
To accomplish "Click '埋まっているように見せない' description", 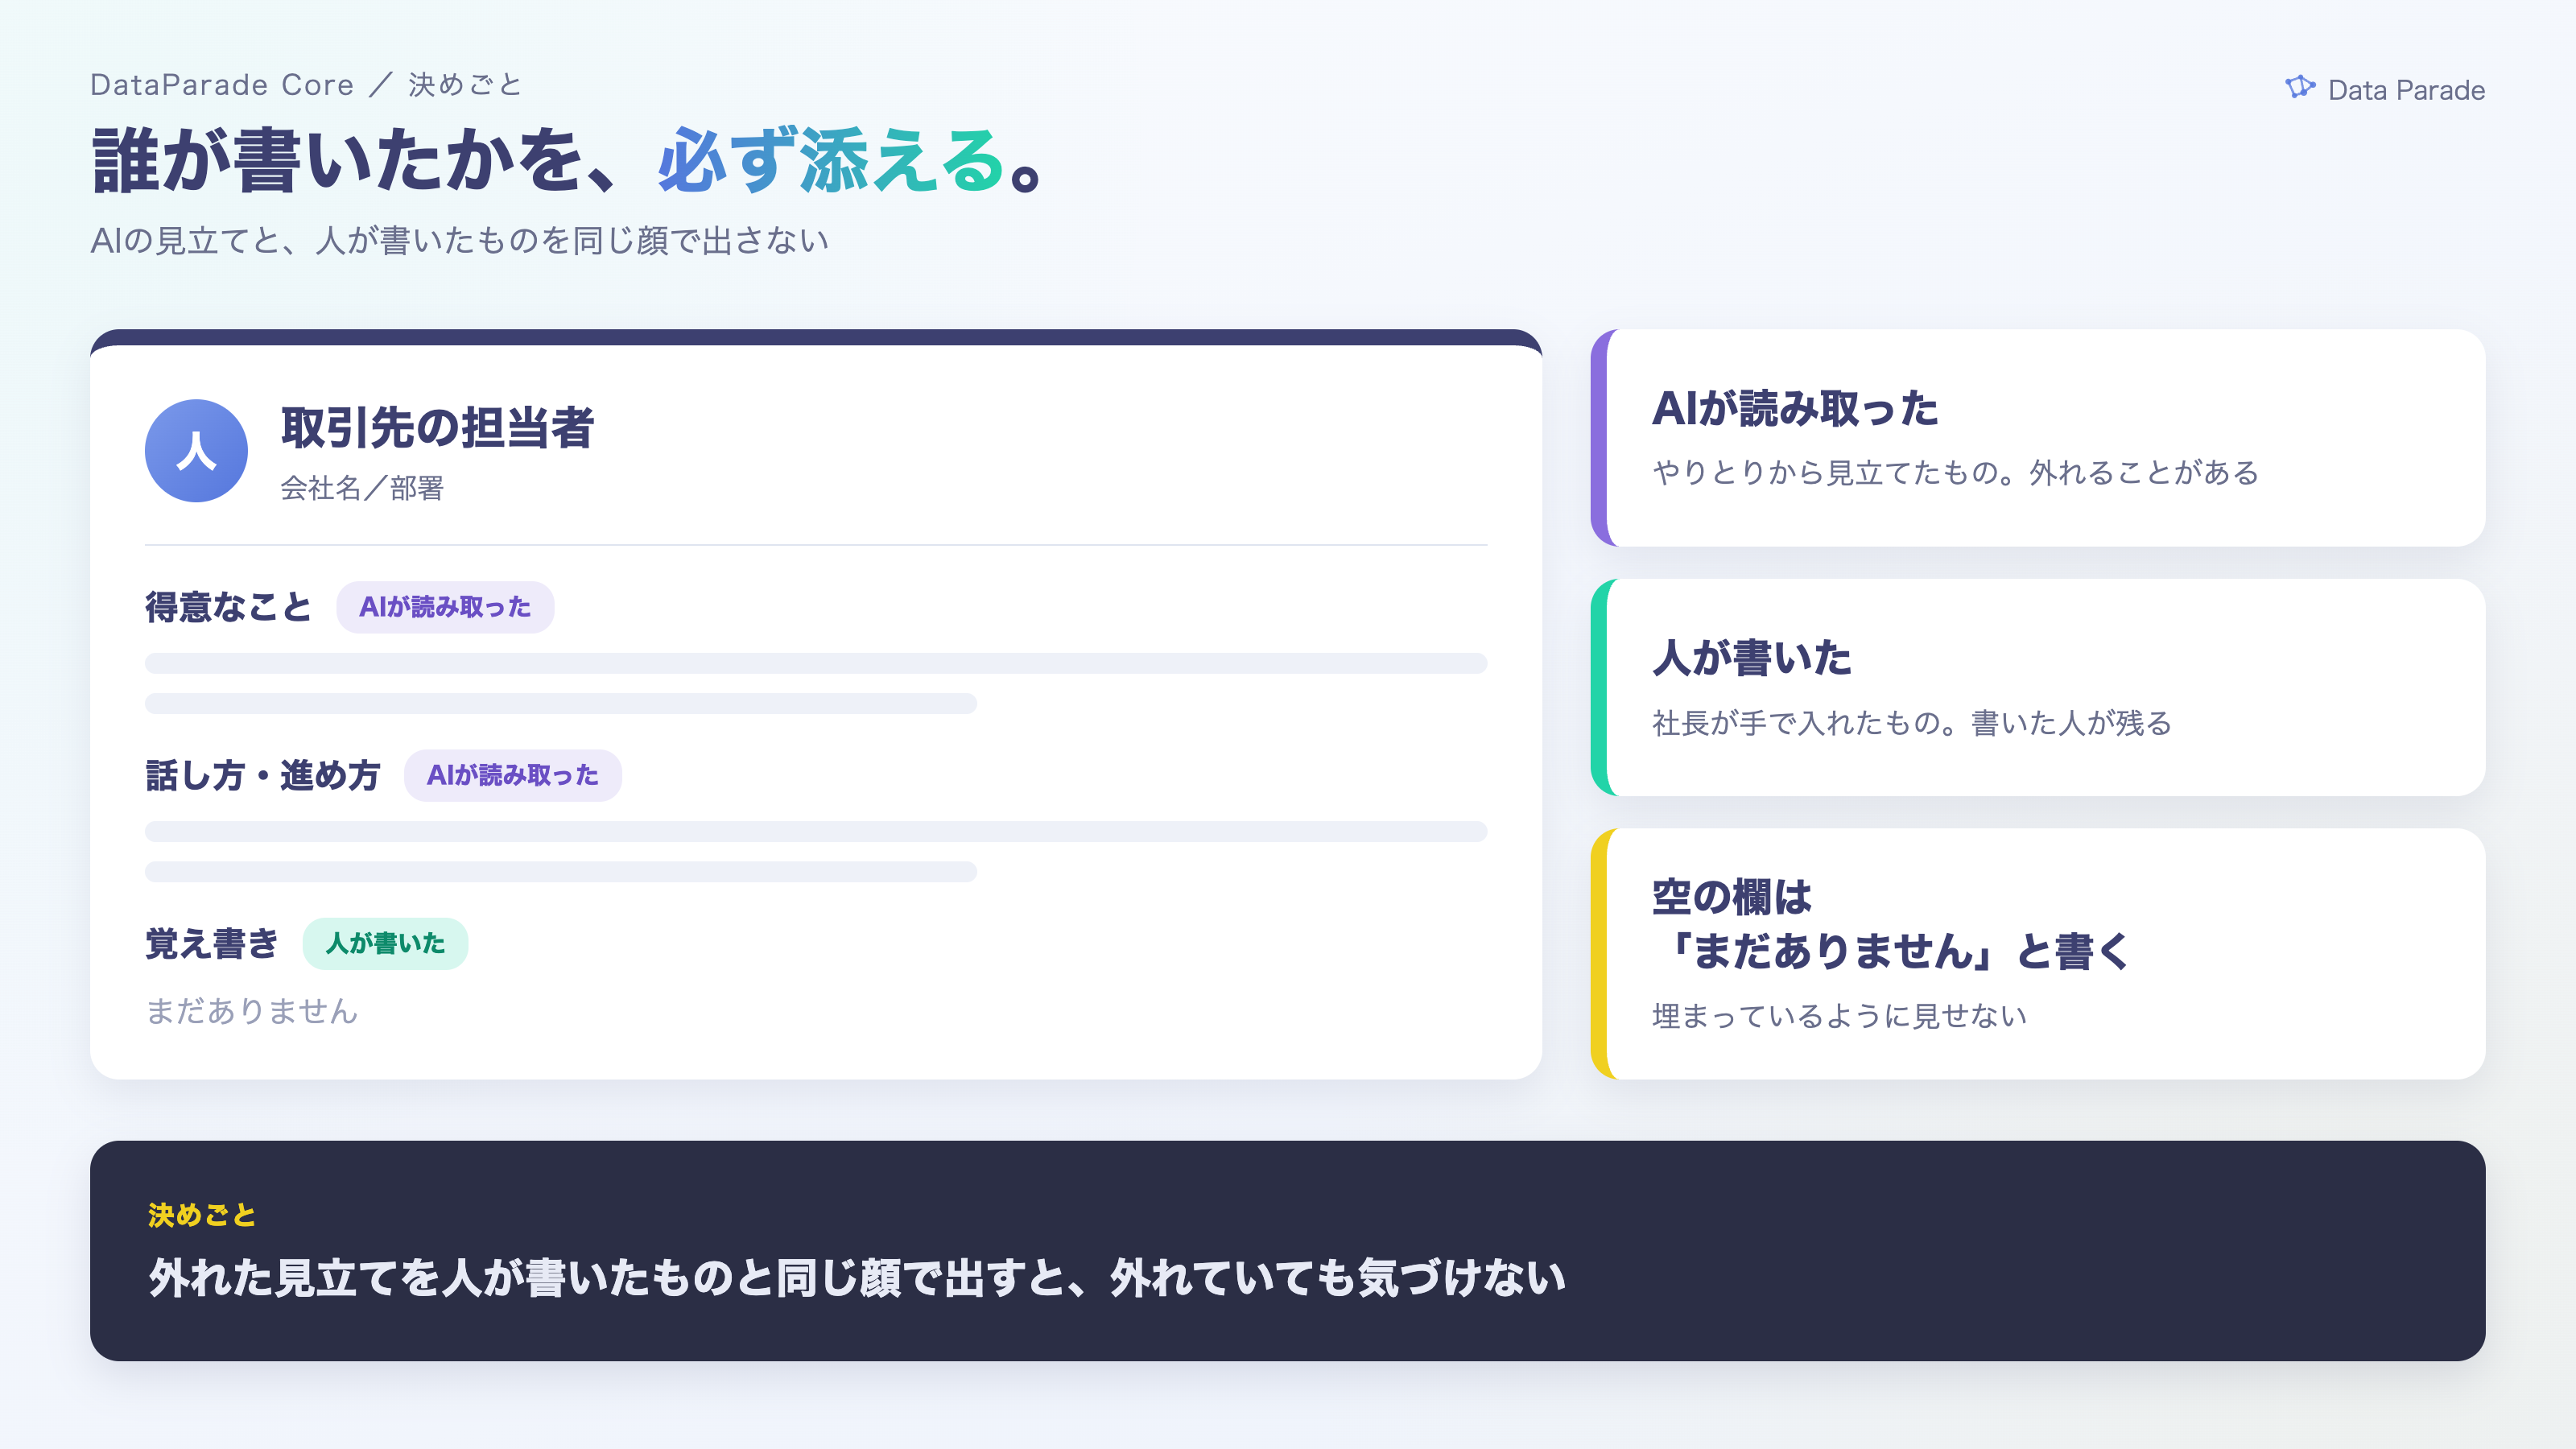I will tap(1840, 1015).
